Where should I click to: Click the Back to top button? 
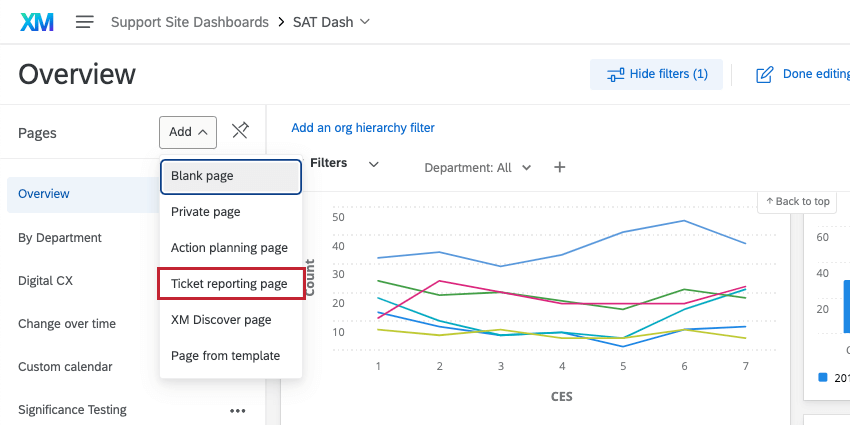tap(797, 202)
